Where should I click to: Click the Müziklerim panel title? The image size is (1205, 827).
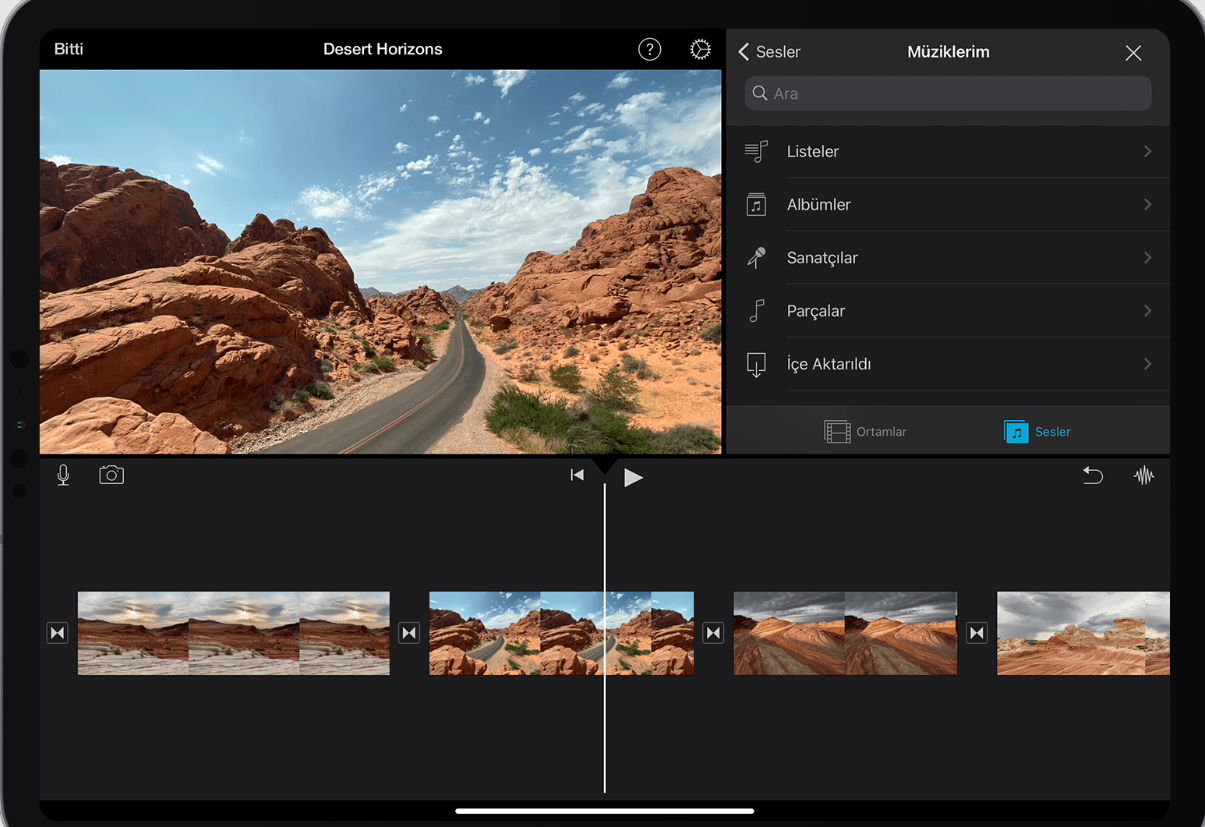click(948, 52)
